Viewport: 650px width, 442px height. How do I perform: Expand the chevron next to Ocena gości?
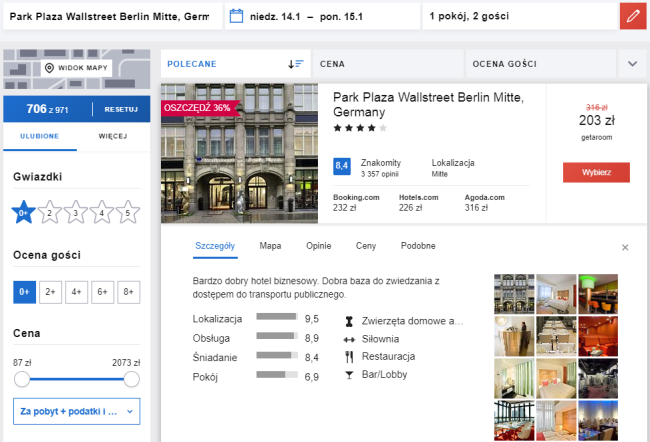[x=632, y=63]
